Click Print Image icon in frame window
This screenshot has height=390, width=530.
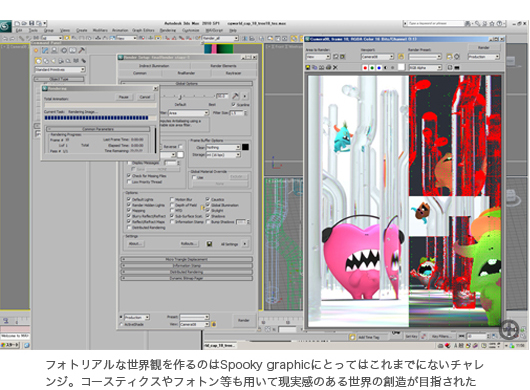tap(328, 68)
